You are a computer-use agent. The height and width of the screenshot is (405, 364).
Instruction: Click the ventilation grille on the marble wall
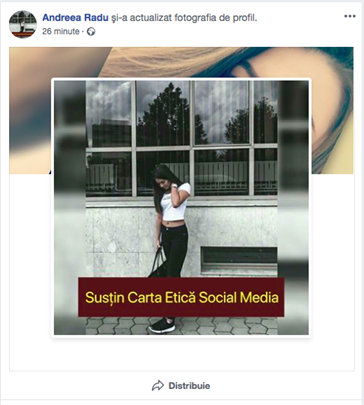(x=239, y=259)
